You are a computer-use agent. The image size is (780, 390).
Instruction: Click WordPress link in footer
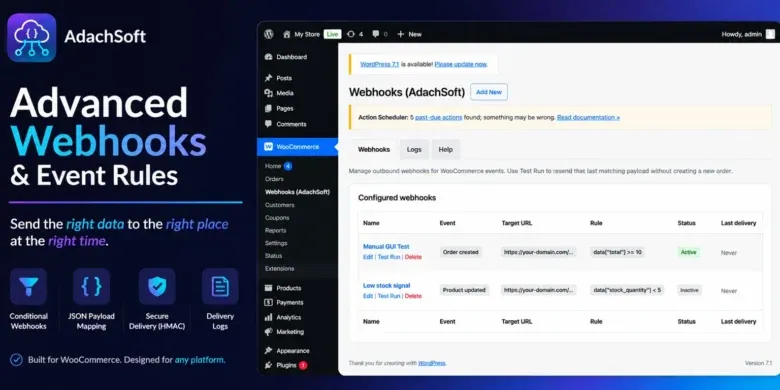(x=432, y=363)
